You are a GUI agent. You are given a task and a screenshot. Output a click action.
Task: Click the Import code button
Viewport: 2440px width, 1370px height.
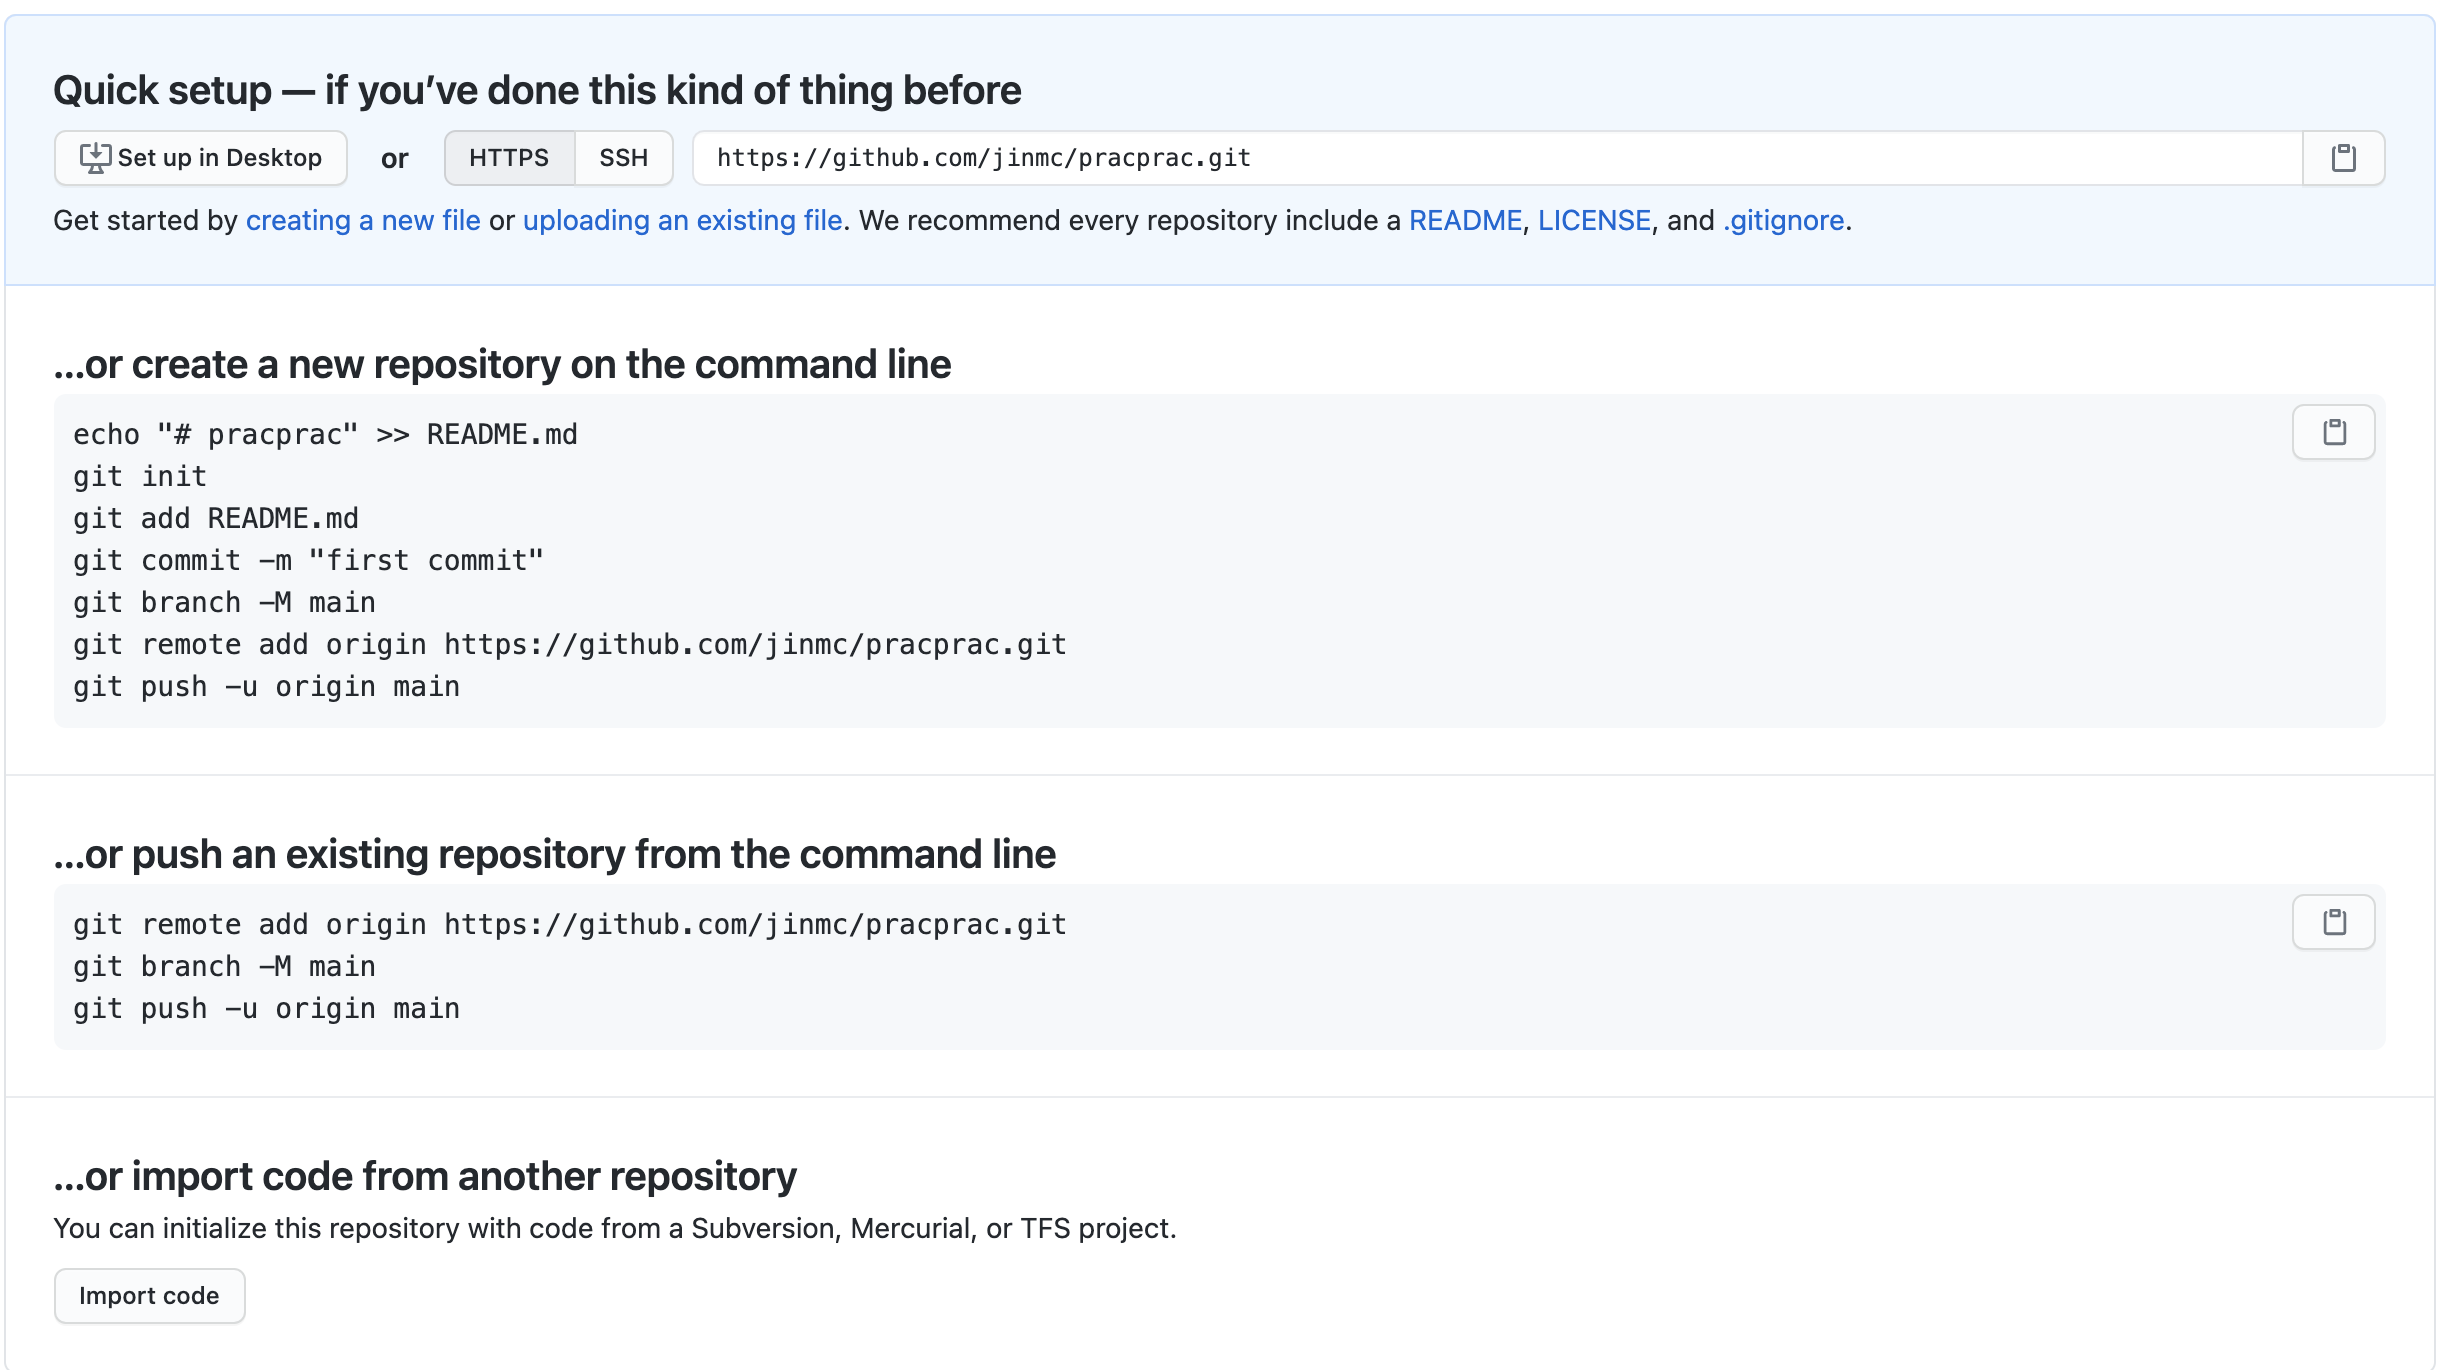click(x=149, y=1296)
